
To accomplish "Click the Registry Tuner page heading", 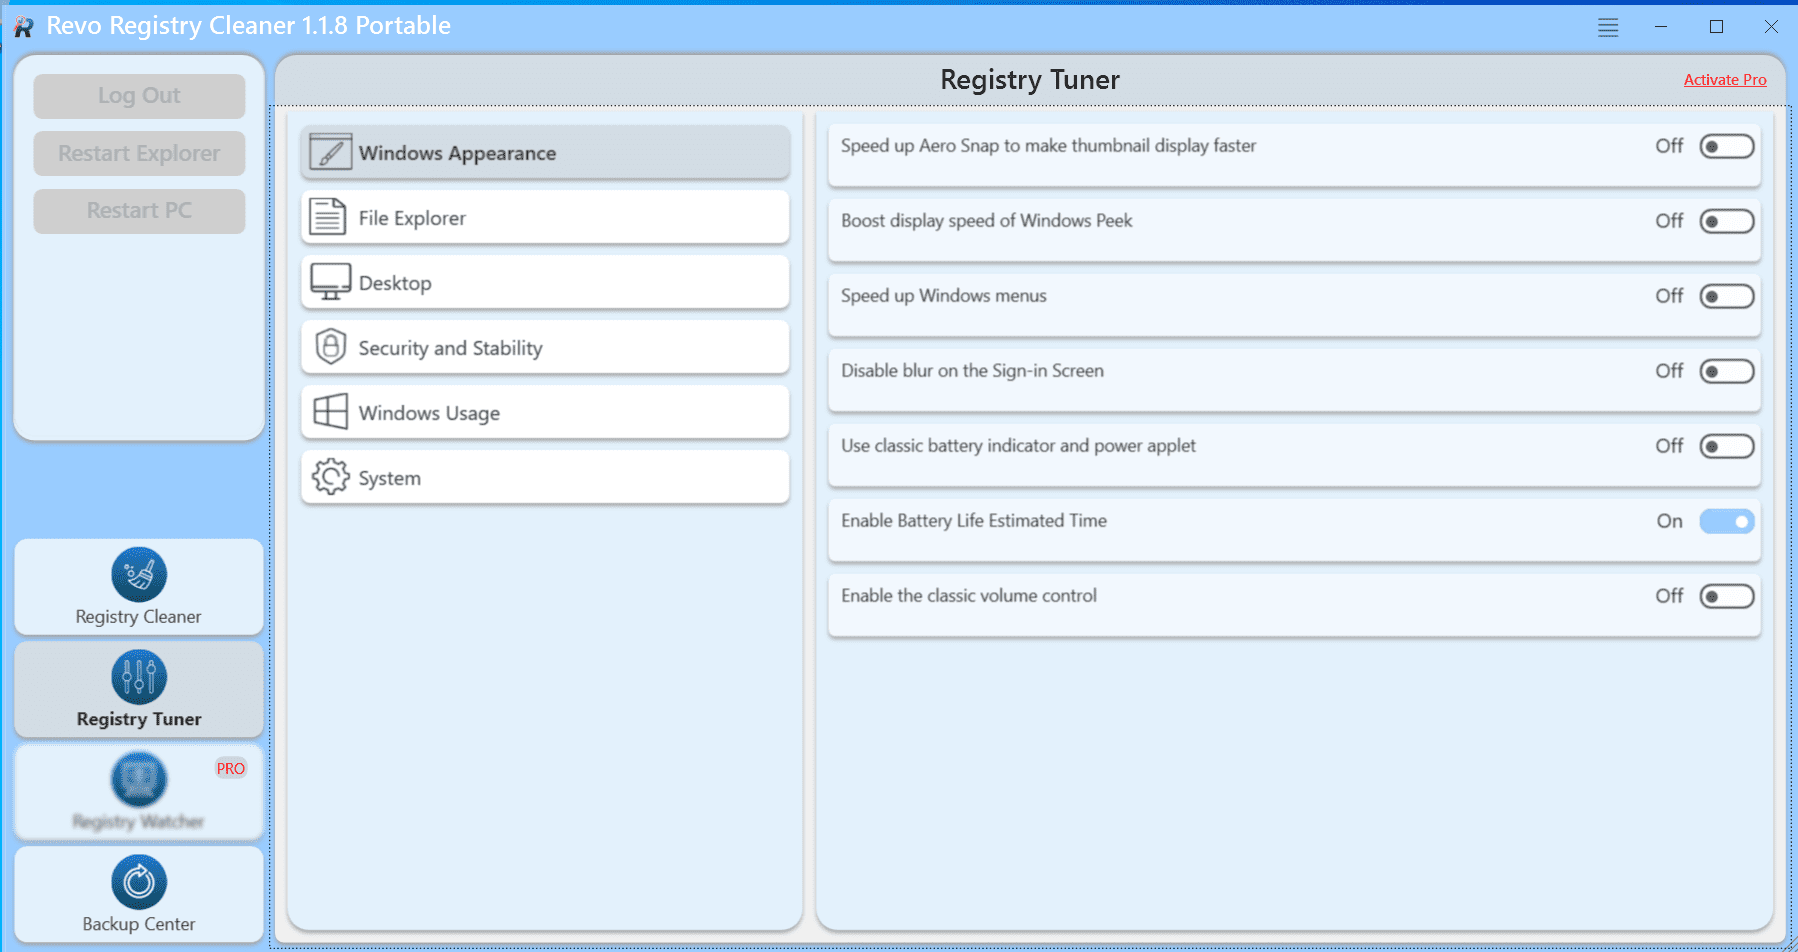I will pos(1030,80).
